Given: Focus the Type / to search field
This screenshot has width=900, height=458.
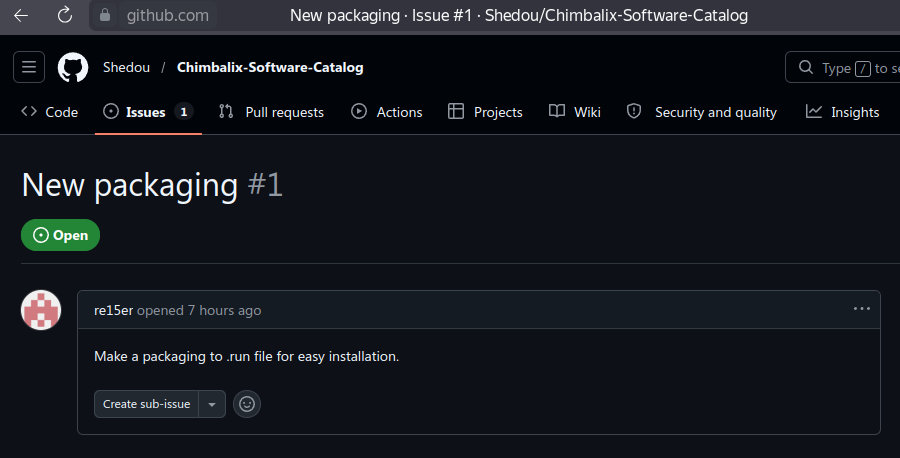Looking at the screenshot, I should click(844, 67).
